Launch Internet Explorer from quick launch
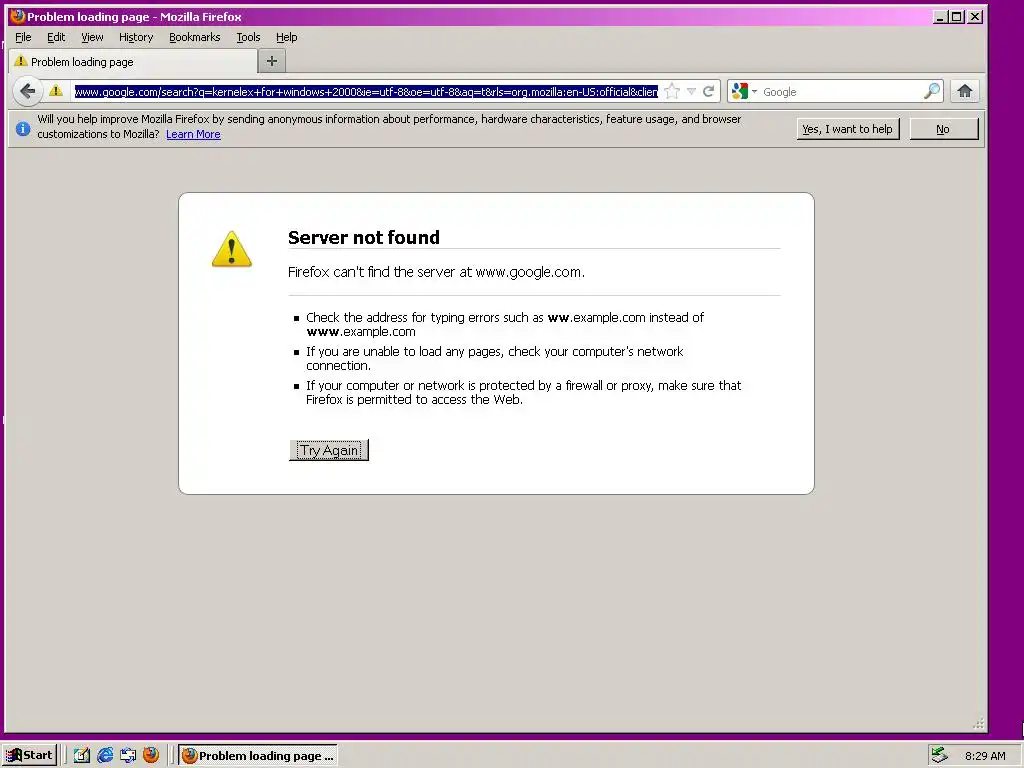Image resolution: width=1024 pixels, height=768 pixels. tap(104, 756)
